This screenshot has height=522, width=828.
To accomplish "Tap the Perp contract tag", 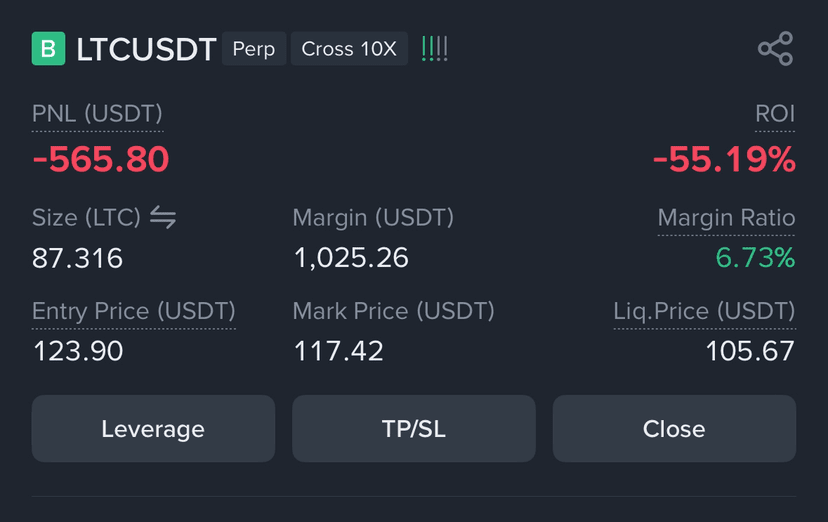I will pyautogui.click(x=254, y=49).
